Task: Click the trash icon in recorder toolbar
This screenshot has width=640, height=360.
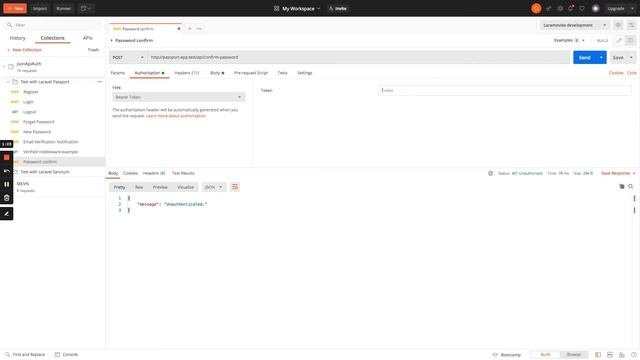Action: click(7, 198)
